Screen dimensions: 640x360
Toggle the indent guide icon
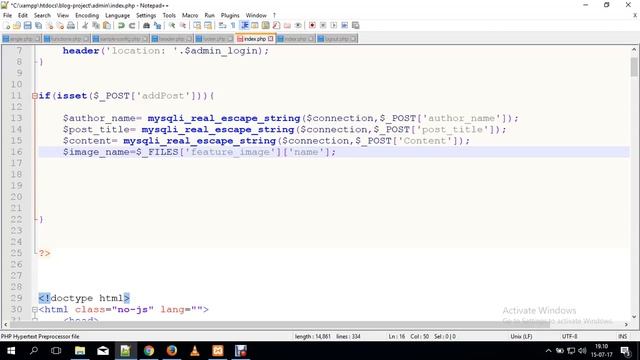pos(244,25)
